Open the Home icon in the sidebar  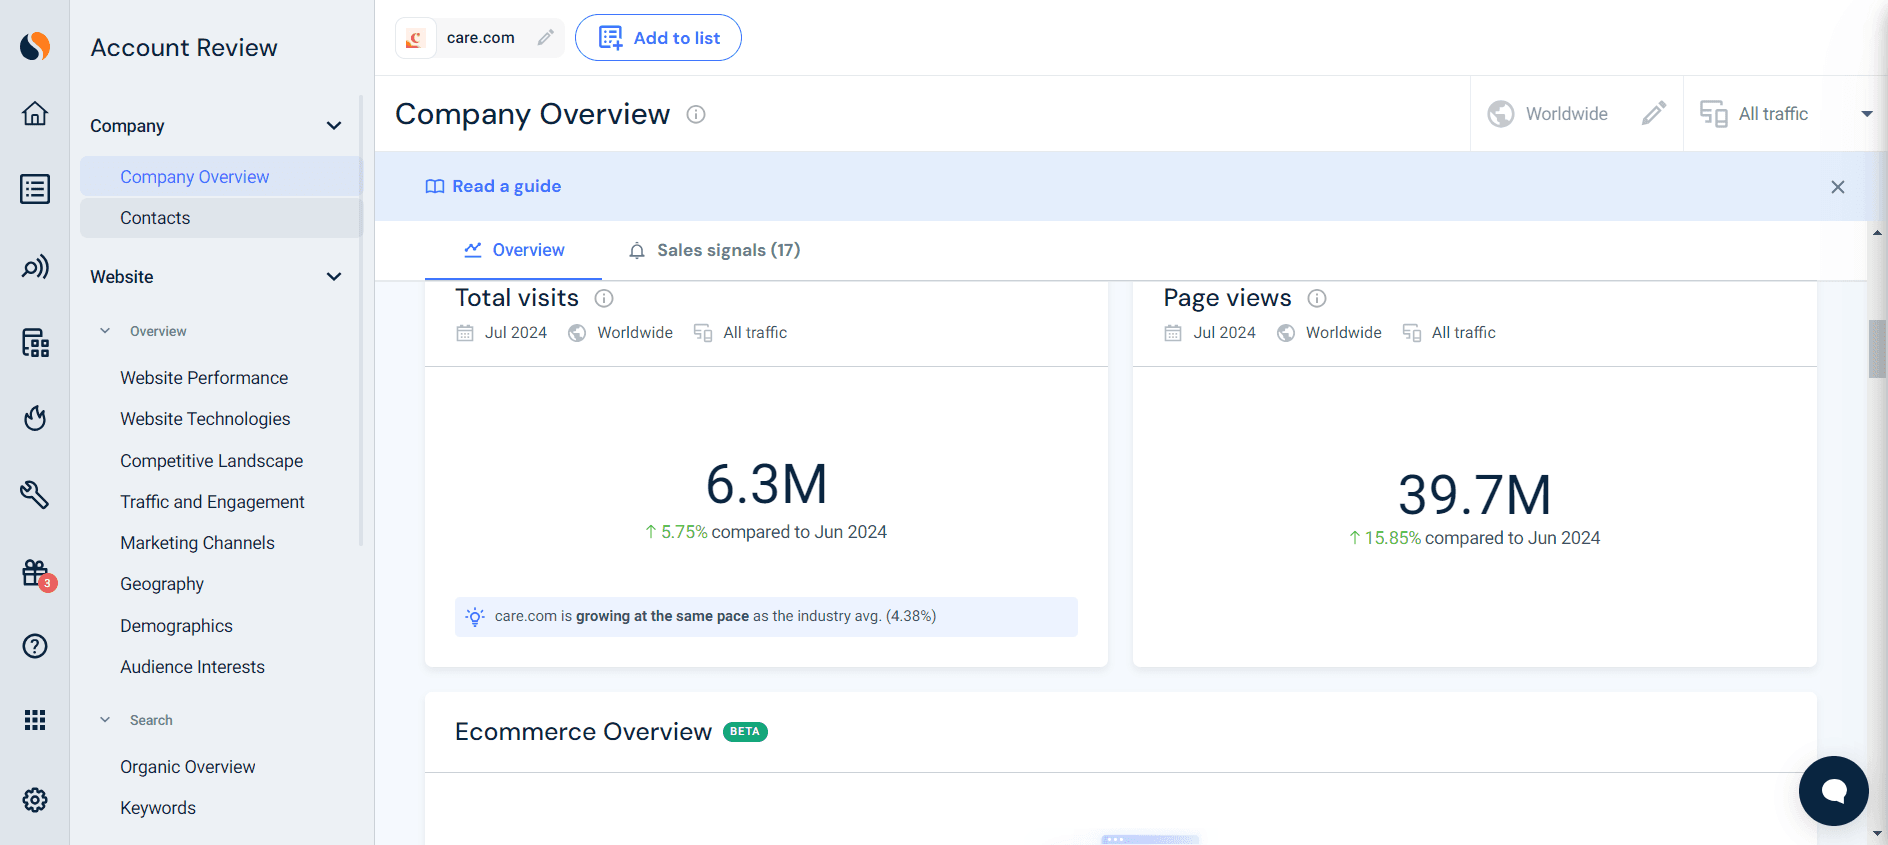35,113
